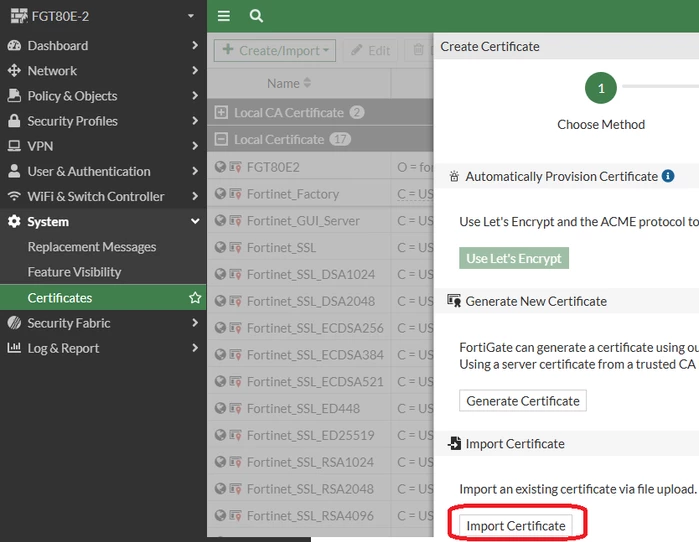
Task: Select the Fortinet_SSL_ECDSA521 row
Action: click(x=320, y=382)
